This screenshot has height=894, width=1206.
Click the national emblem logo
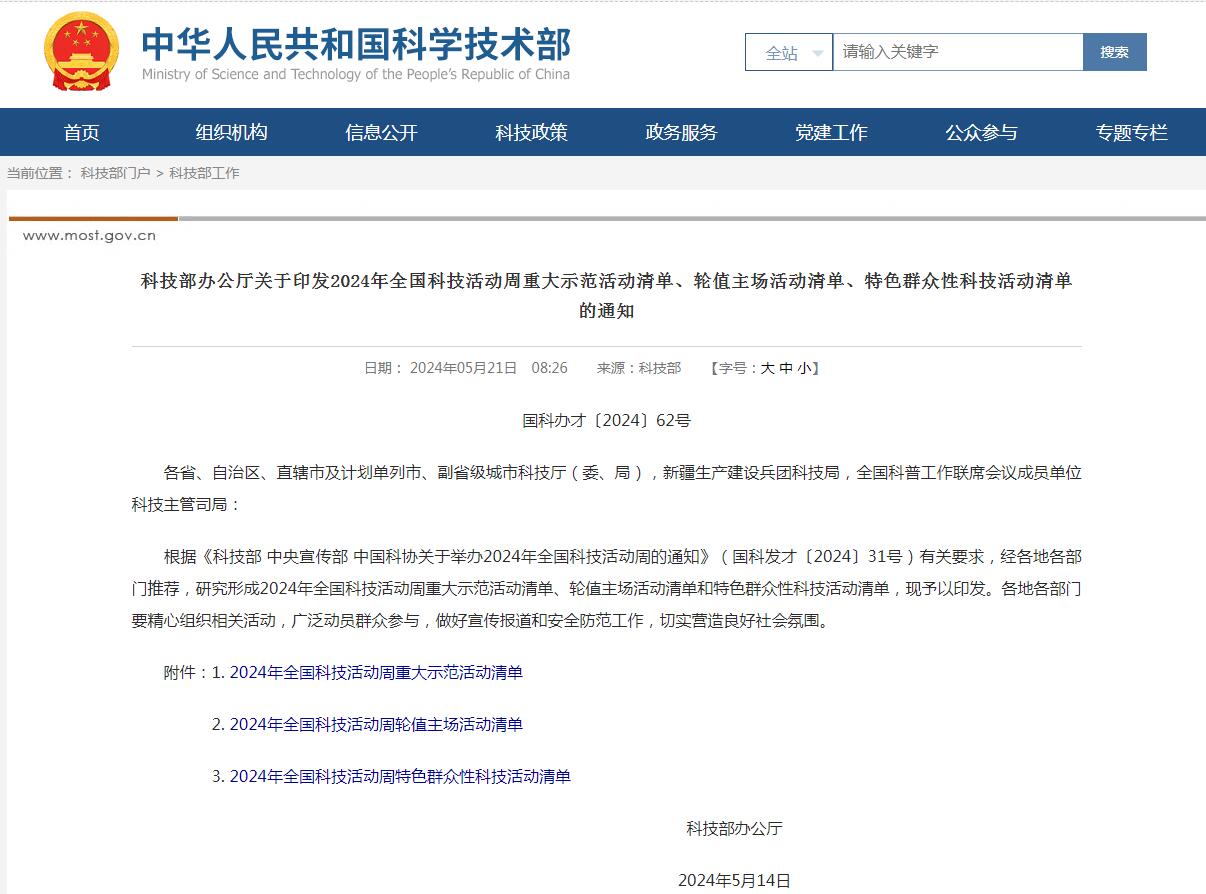tap(82, 51)
